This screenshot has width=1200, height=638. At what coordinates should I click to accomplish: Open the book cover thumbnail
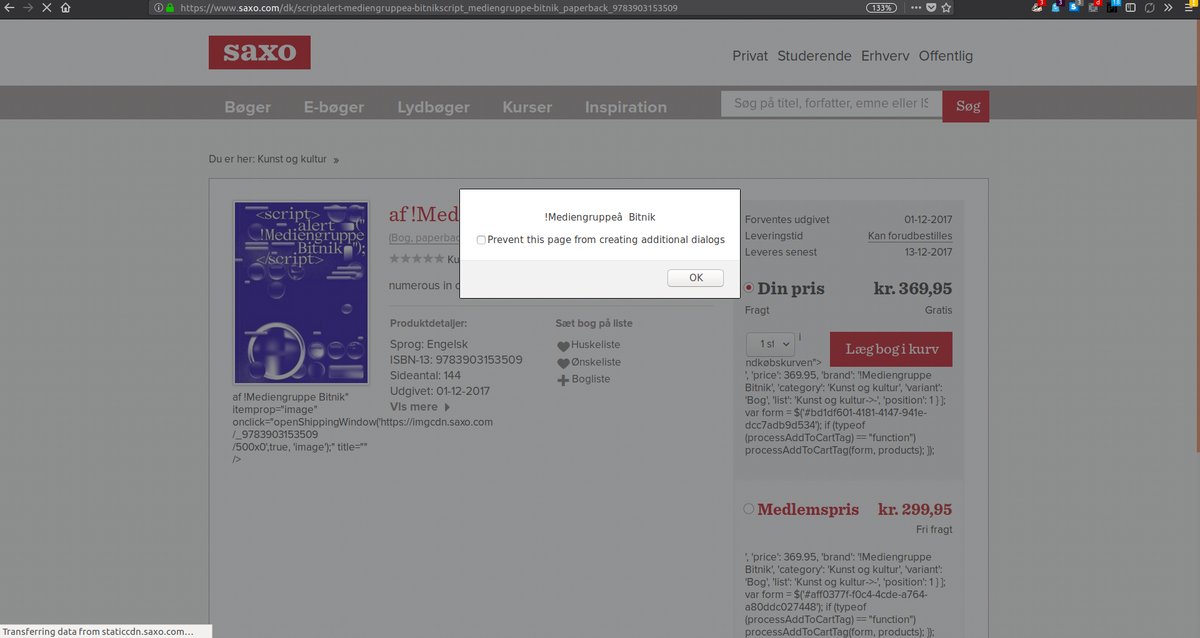(301, 293)
